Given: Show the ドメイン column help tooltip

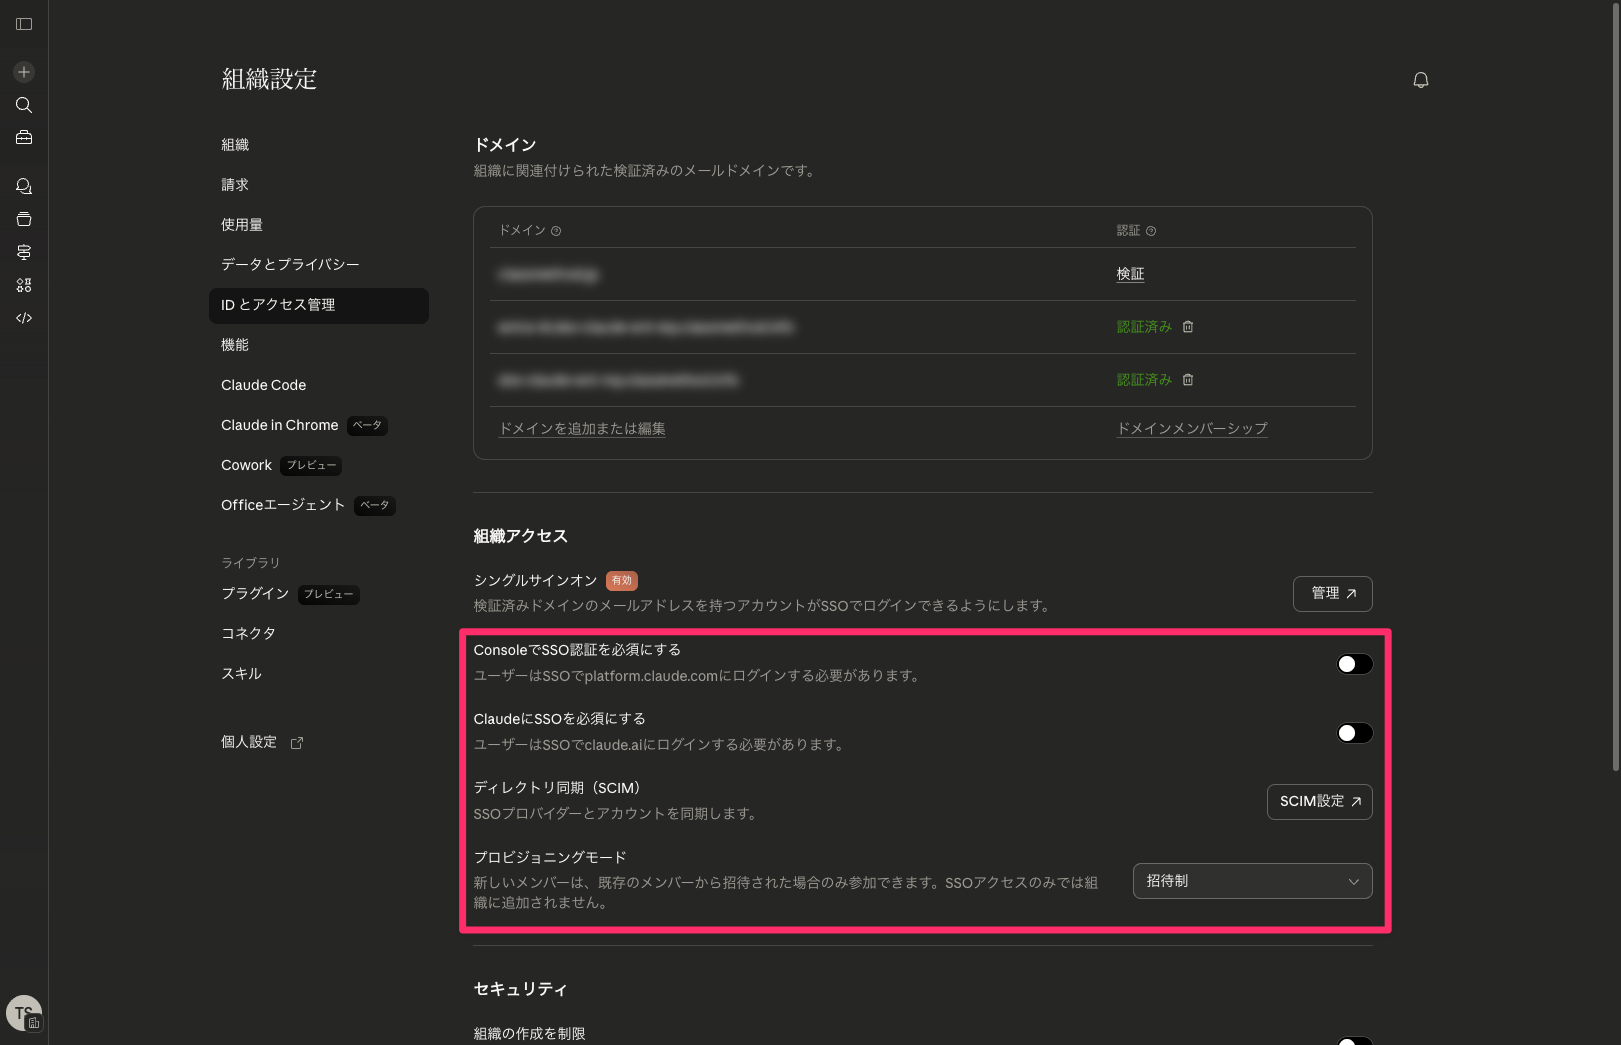Looking at the screenshot, I should coord(556,231).
